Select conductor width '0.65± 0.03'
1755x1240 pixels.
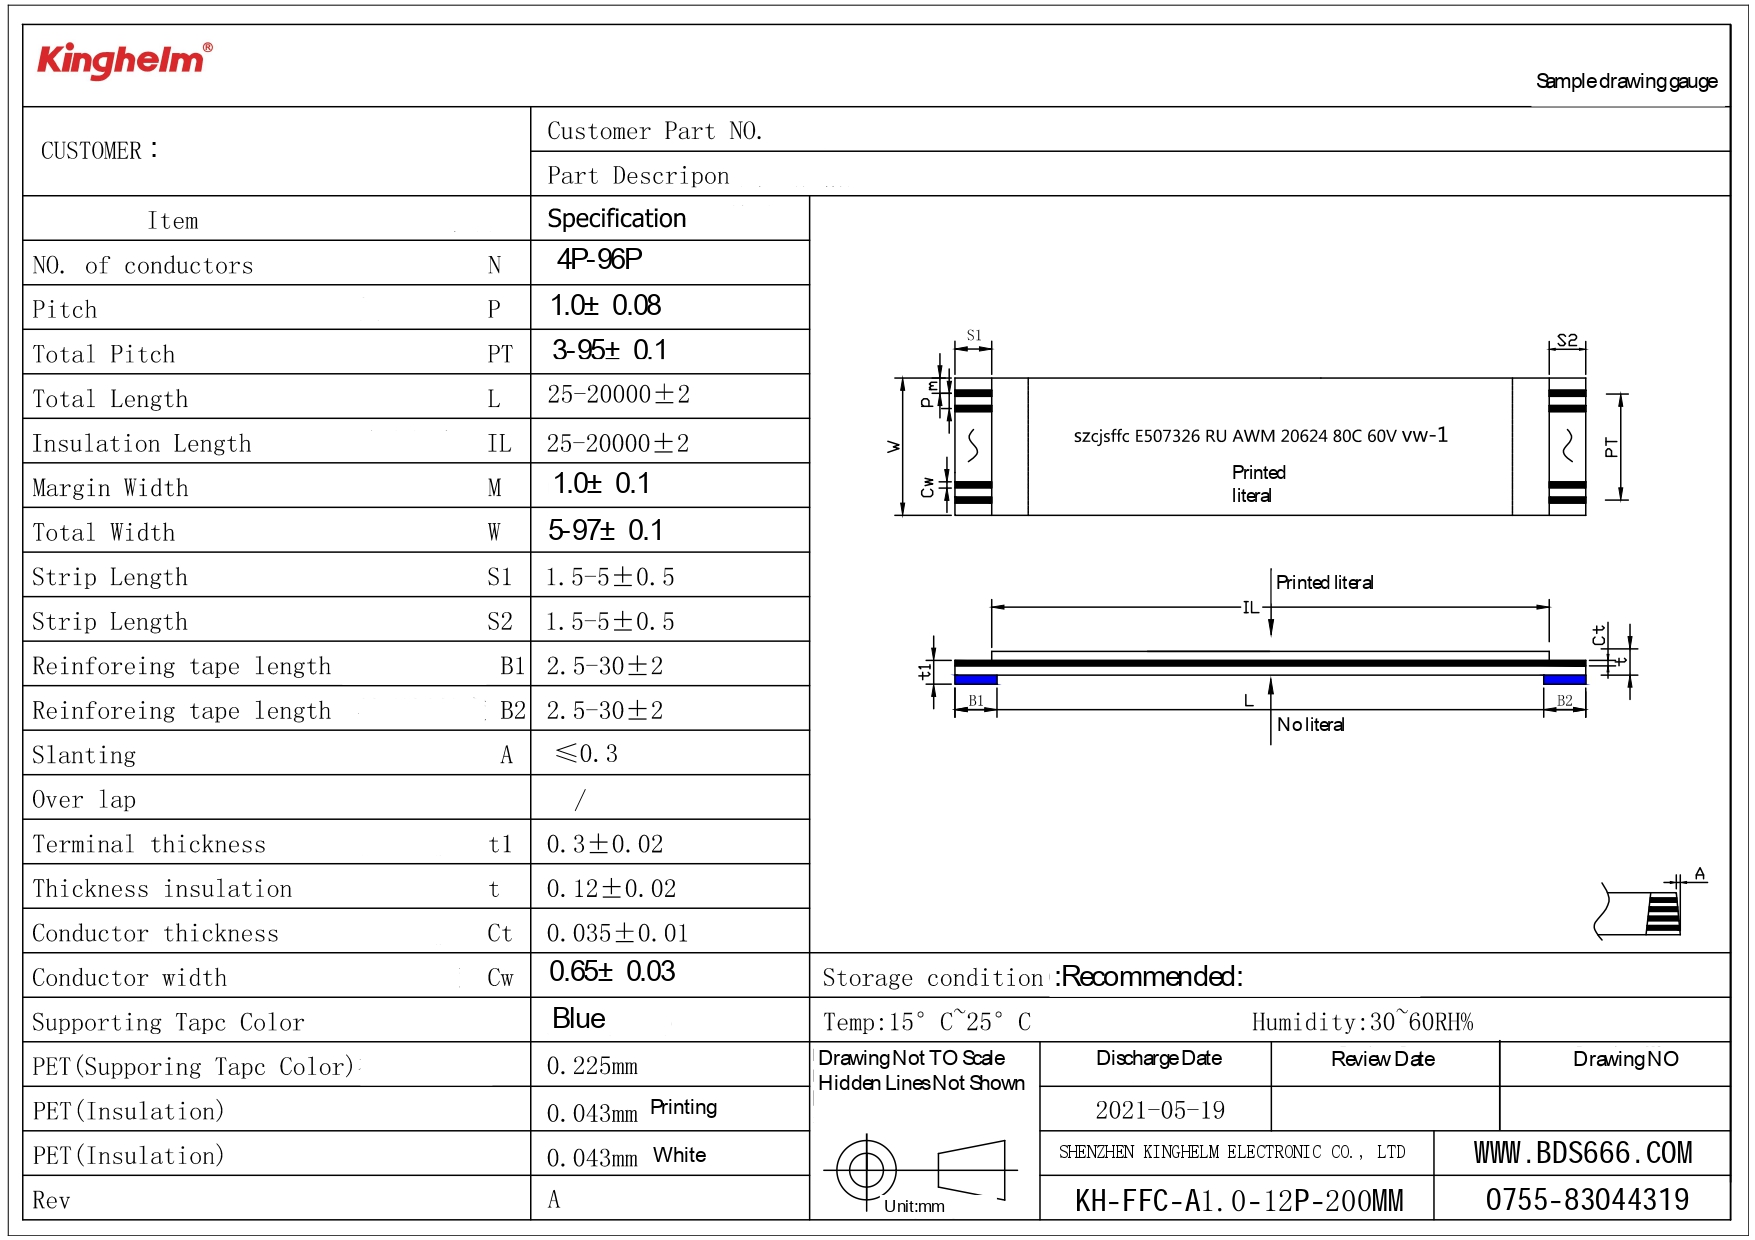pyautogui.click(x=612, y=972)
